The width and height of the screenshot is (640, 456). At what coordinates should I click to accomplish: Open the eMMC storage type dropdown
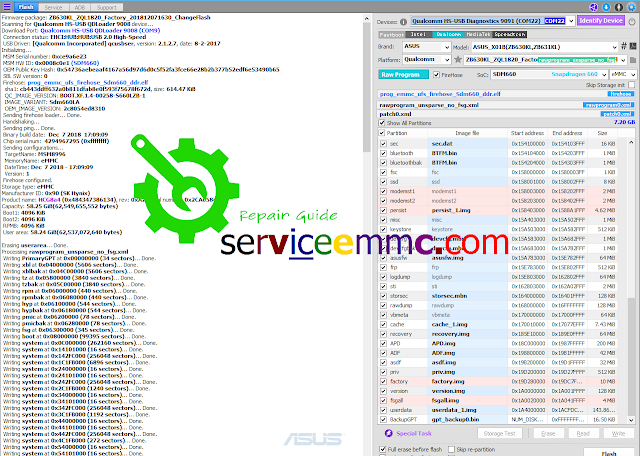click(623, 74)
